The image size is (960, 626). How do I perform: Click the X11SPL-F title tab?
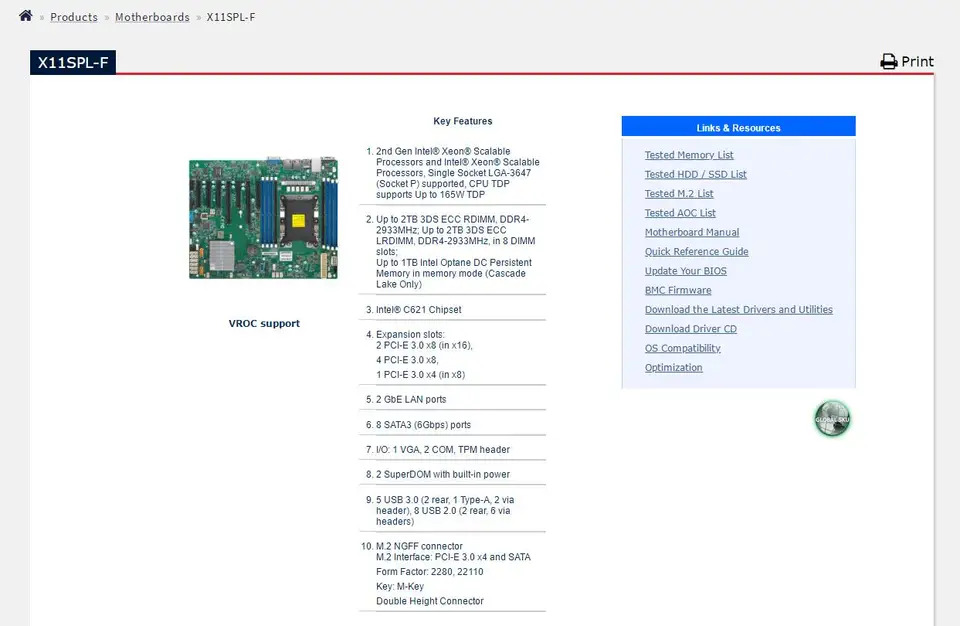73,62
